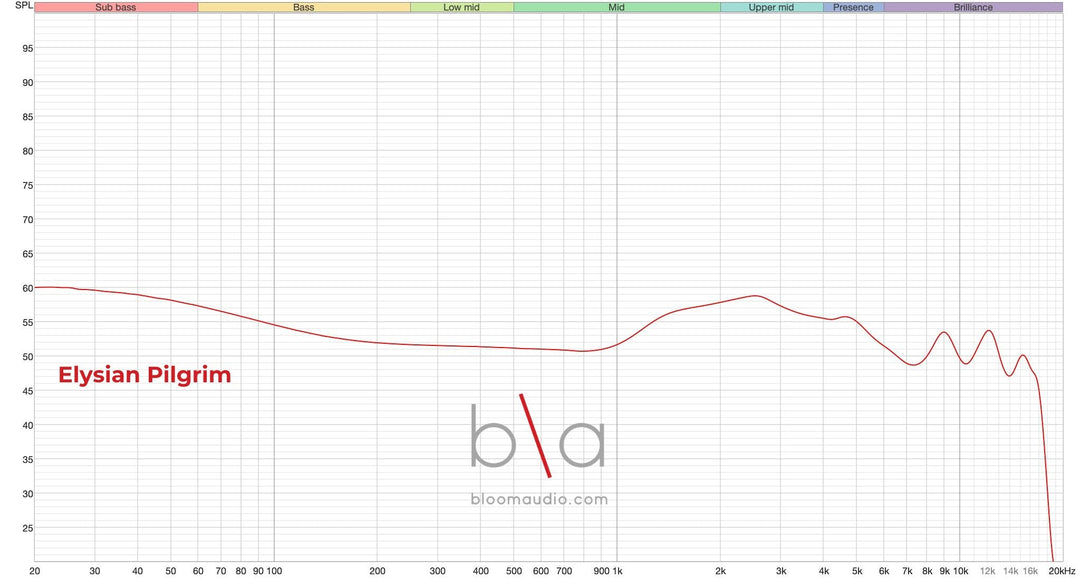Click the 100 Hz frequency tick label
Image resolution: width=1080 pixels, height=579 pixels.
(x=274, y=571)
